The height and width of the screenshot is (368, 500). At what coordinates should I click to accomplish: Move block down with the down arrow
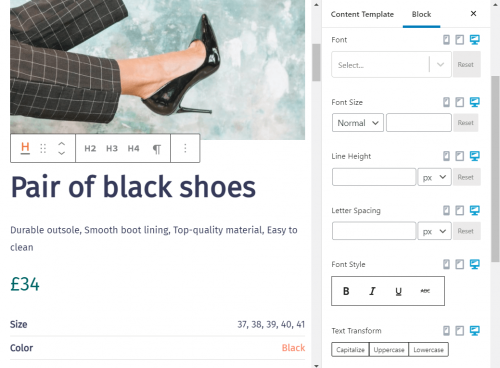62,153
